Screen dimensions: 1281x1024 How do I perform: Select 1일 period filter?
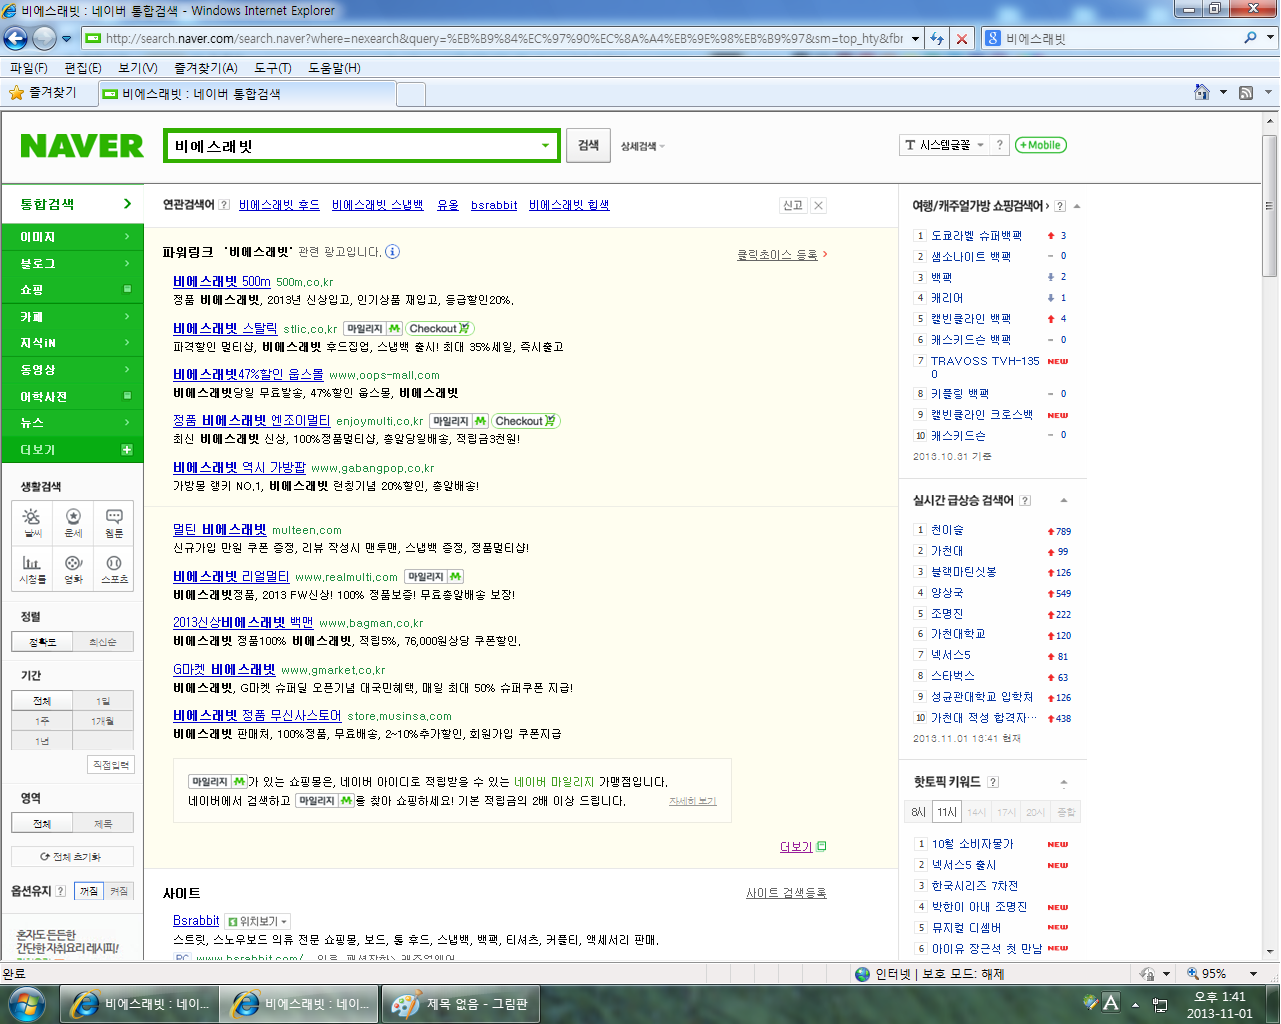point(103,701)
